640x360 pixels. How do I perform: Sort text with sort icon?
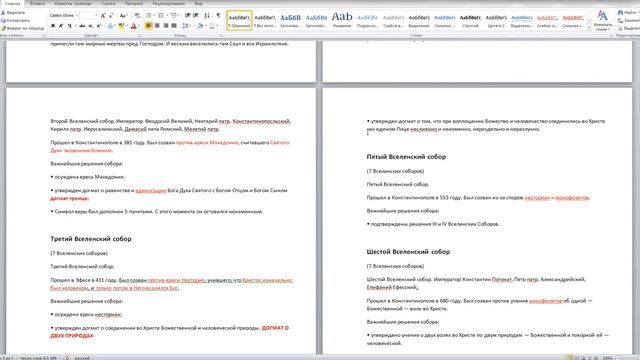(207, 16)
